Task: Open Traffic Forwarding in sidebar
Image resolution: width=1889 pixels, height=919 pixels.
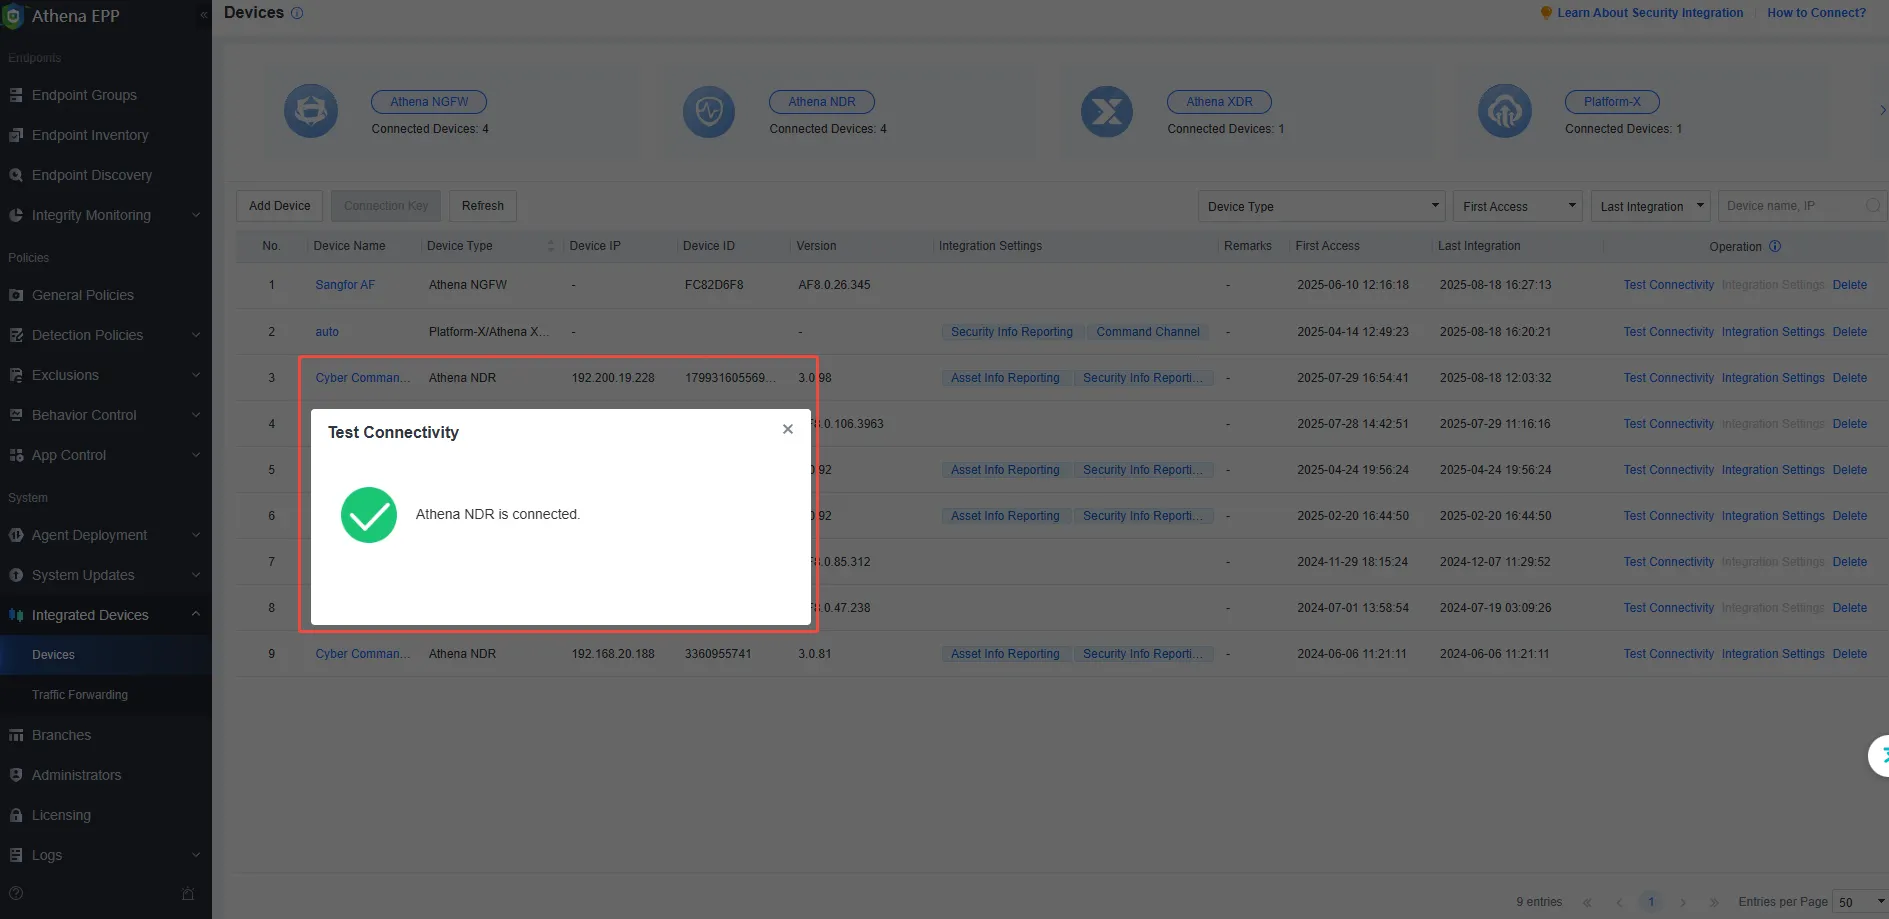Action: 80,695
